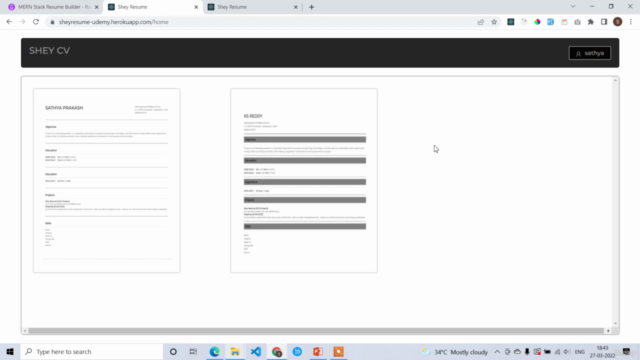This screenshot has width=640, height=360.
Task: View site security lock information
Action: (52, 22)
